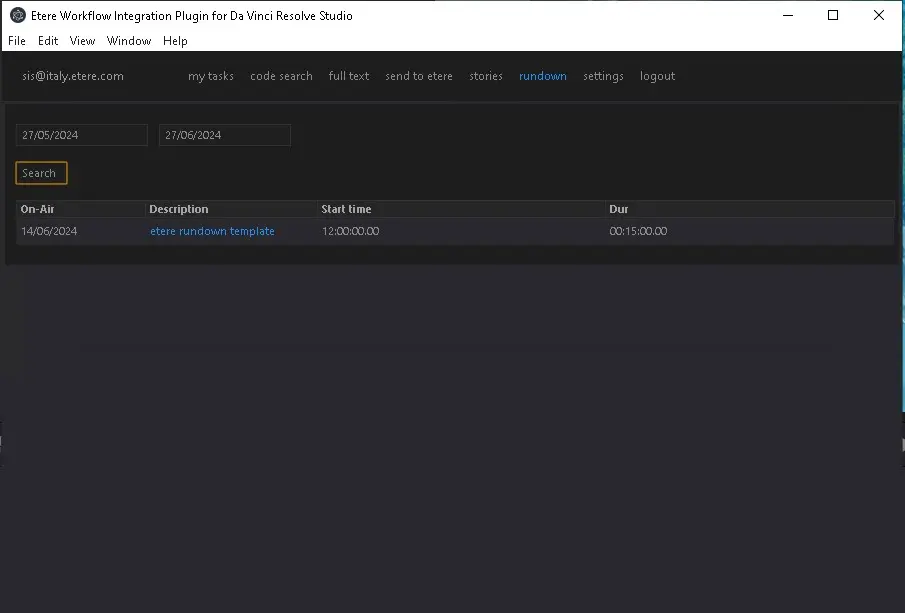Select the full text search tab

pyautogui.click(x=349, y=76)
